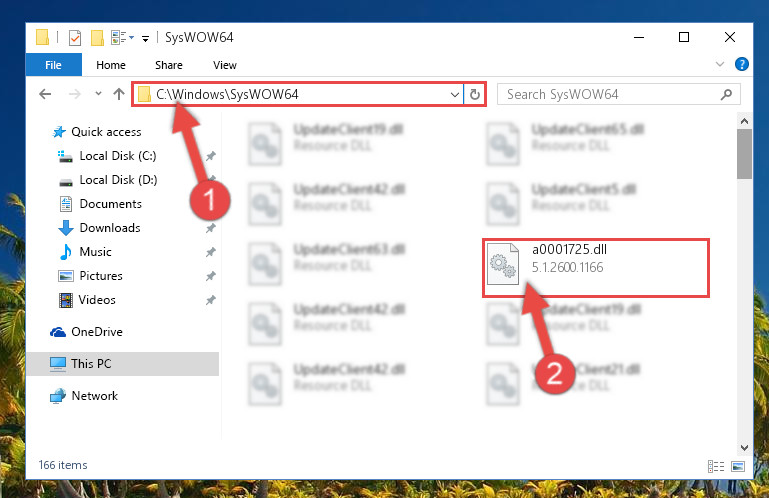Expand the address bar history dropdown

tap(455, 94)
